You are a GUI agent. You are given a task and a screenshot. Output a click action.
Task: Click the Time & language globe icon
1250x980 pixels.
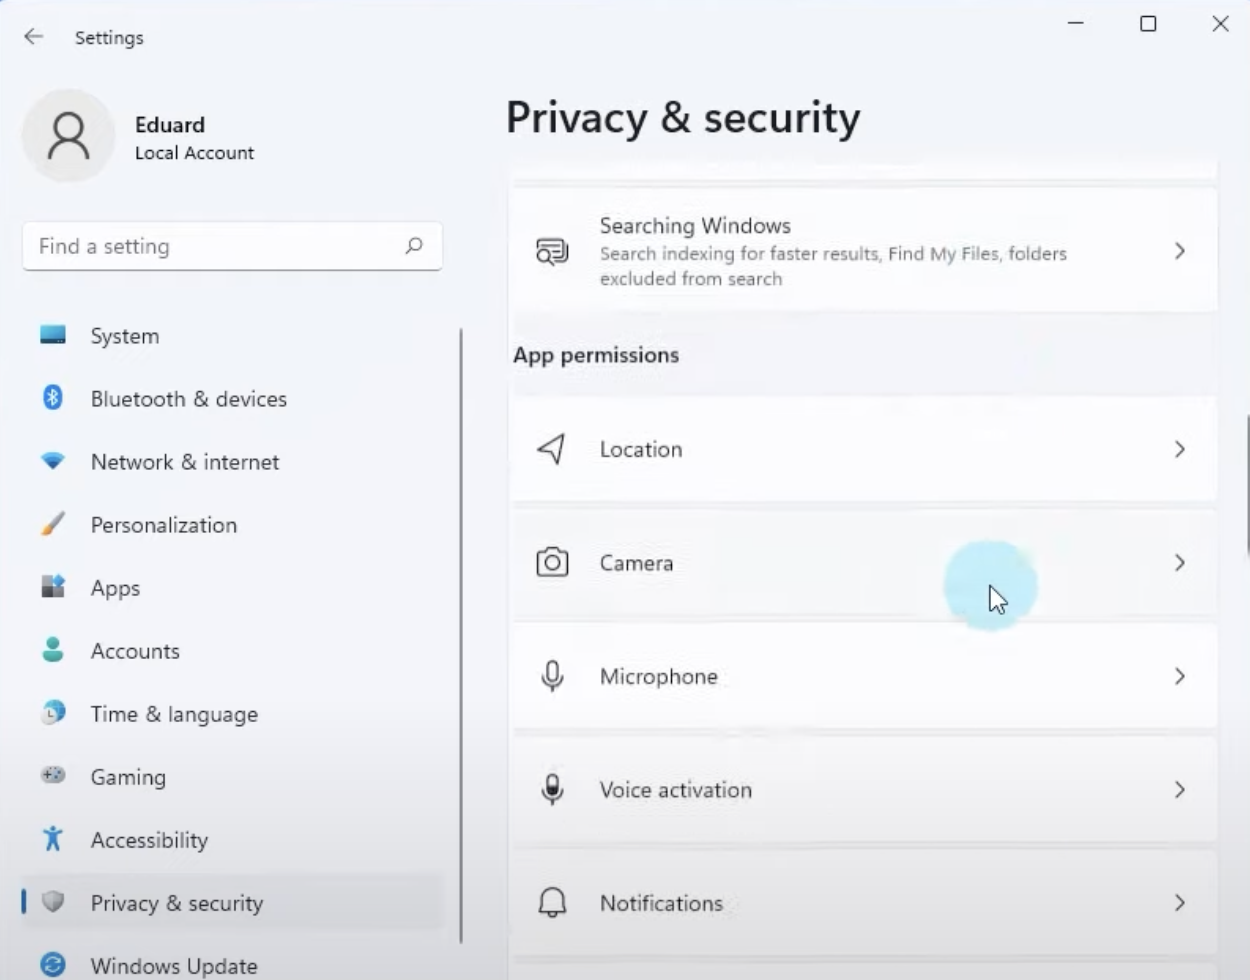(x=53, y=713)
